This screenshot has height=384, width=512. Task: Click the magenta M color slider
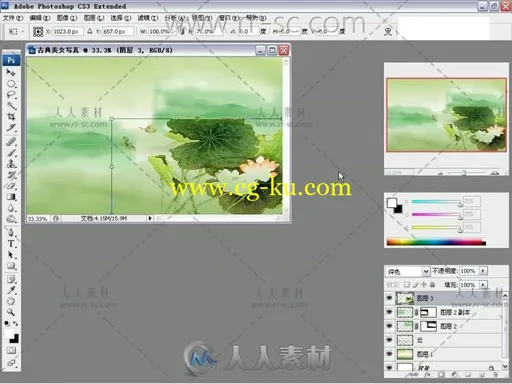click(x=436, y=214)
